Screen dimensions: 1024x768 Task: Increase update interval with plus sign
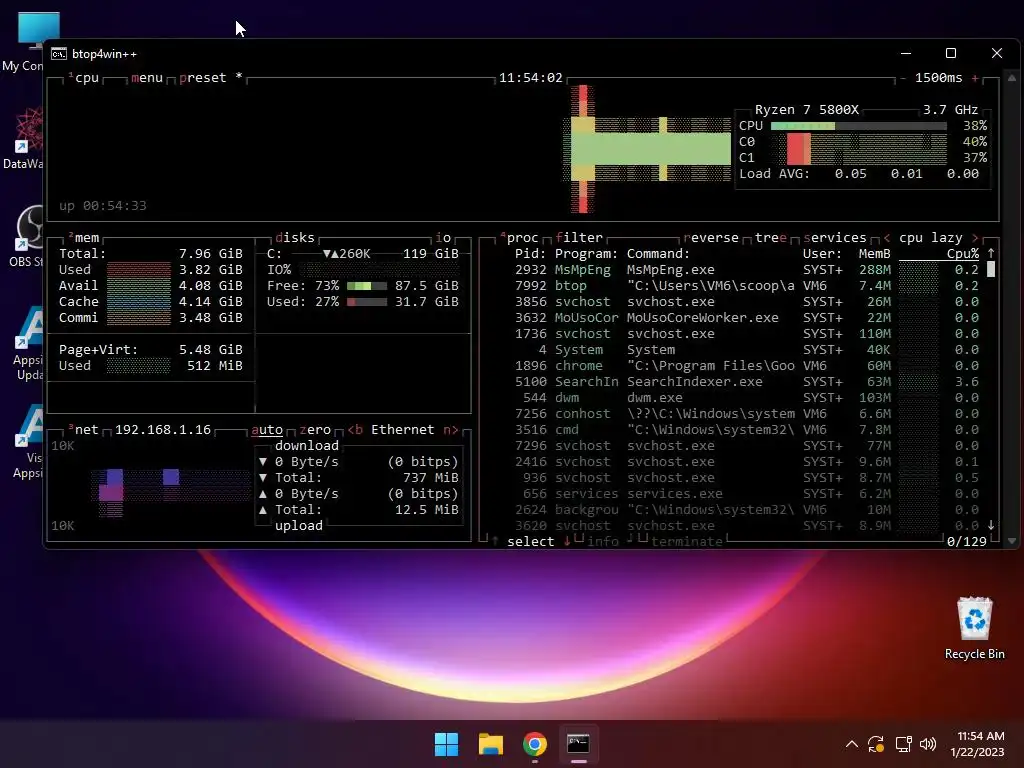pyautogui.click(x=975, y=78)
